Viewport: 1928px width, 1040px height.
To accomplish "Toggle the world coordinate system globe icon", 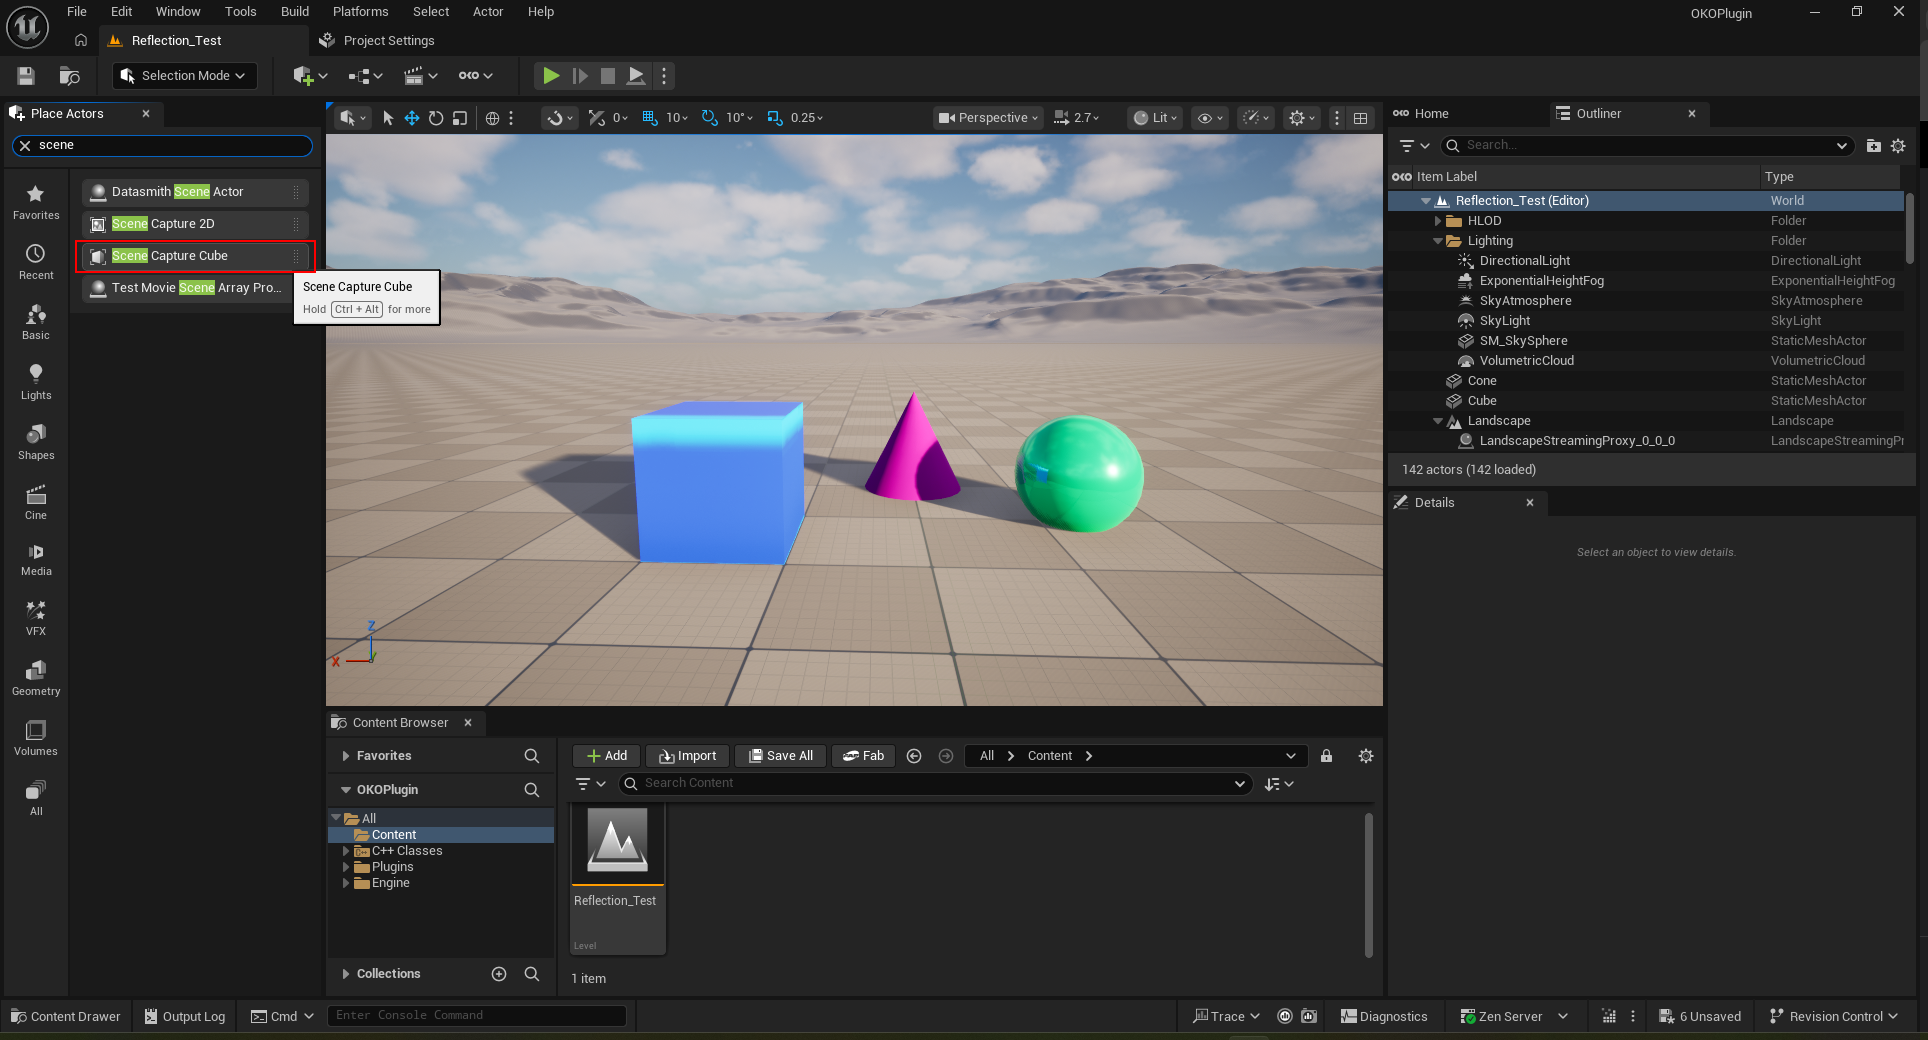I will click(492, 118).
